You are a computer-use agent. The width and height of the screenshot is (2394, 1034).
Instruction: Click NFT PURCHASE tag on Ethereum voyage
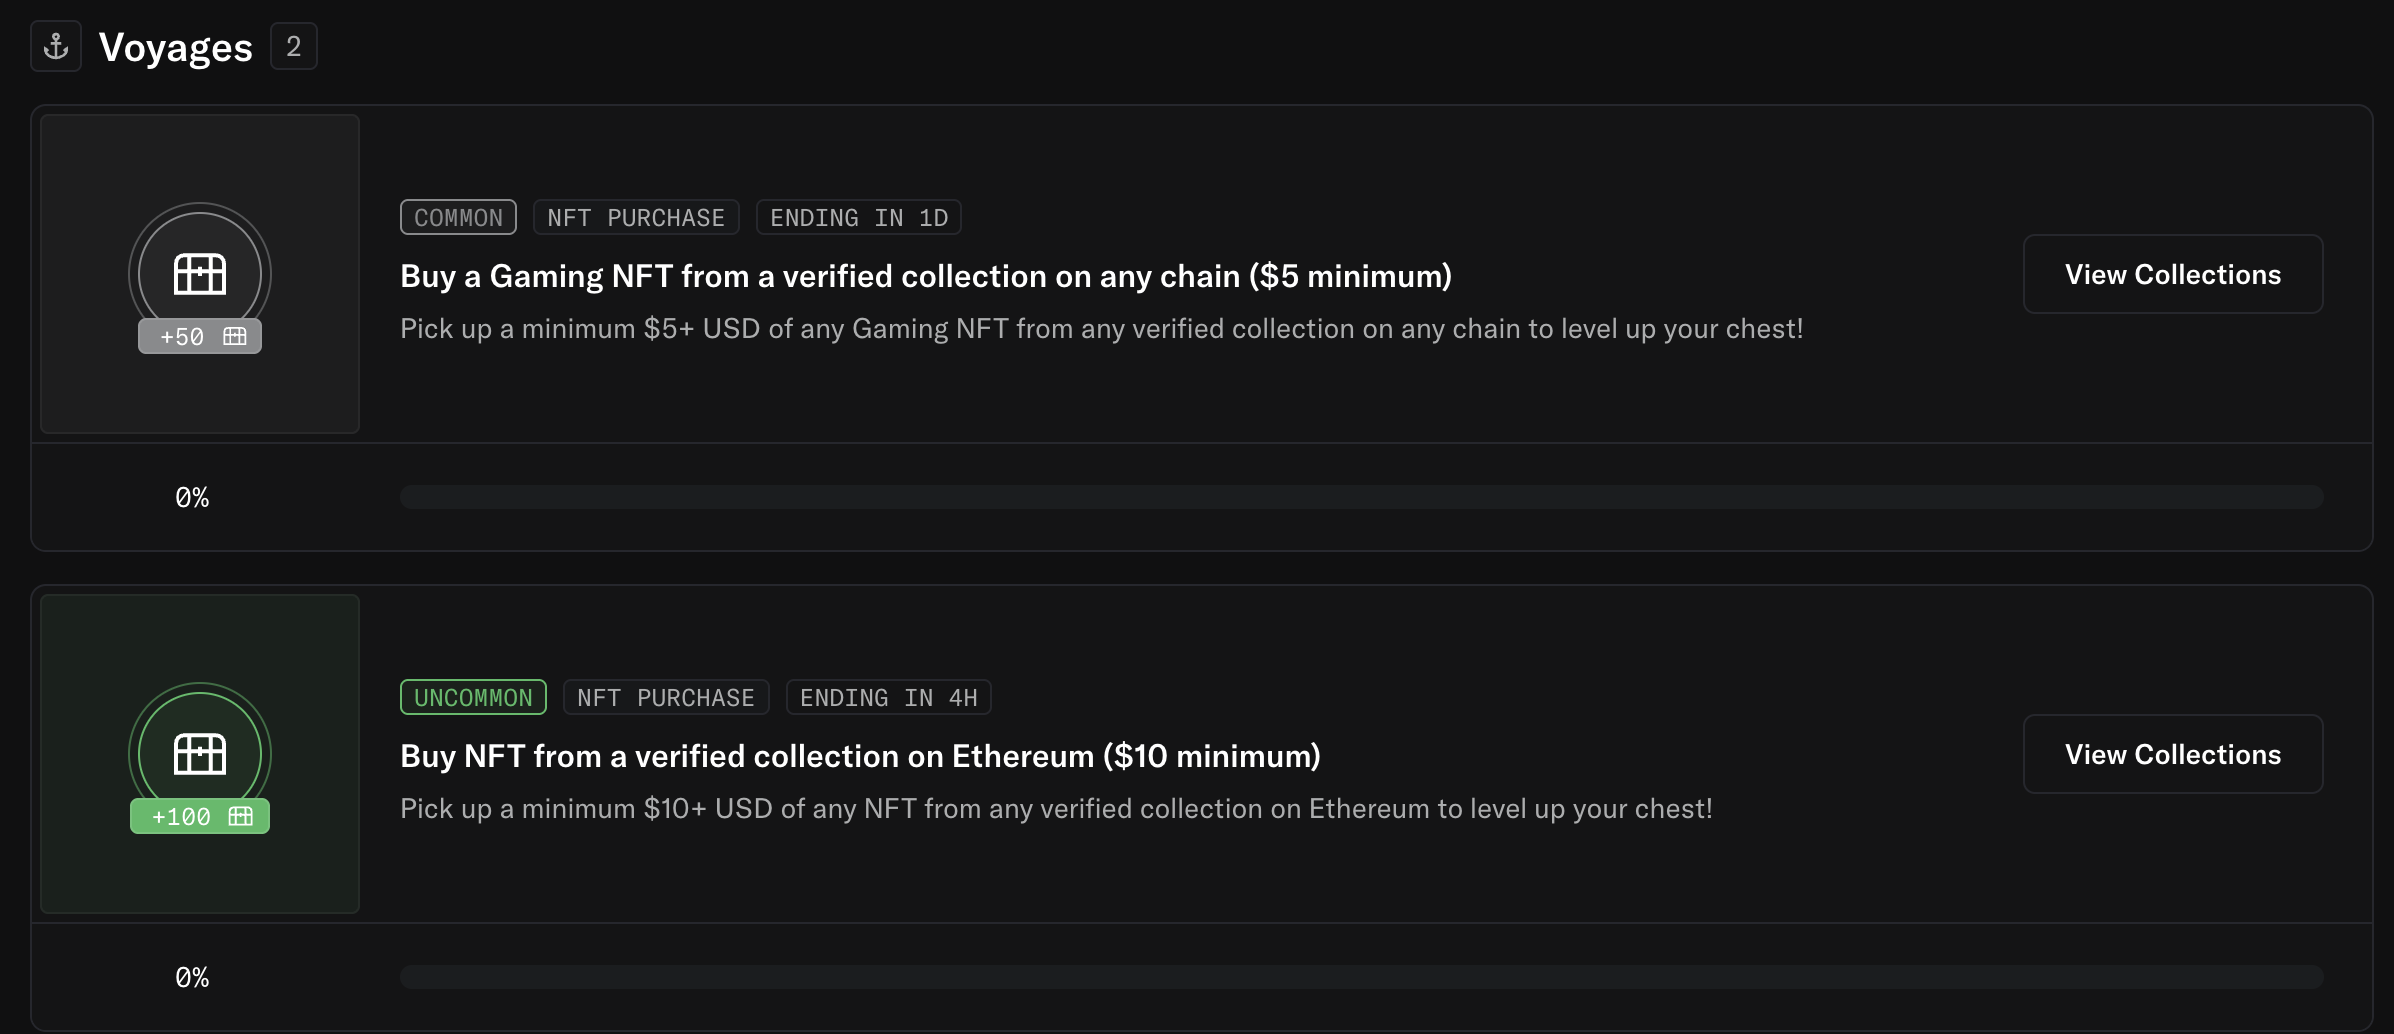click(666, 698)
